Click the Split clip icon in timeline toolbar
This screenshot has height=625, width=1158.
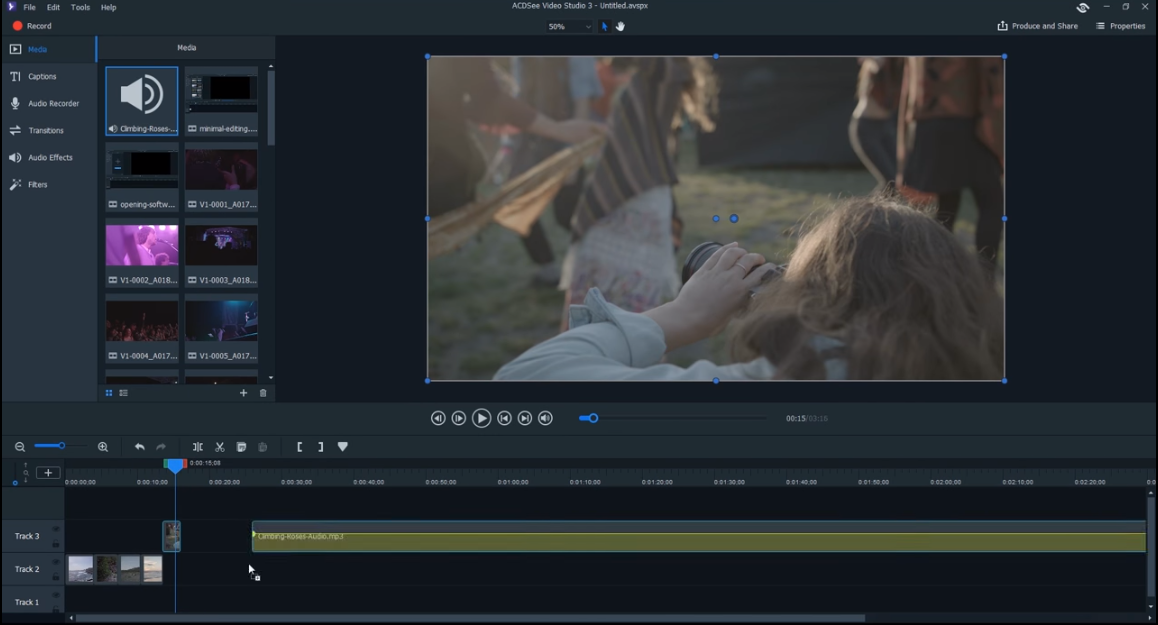pos(198,447)
